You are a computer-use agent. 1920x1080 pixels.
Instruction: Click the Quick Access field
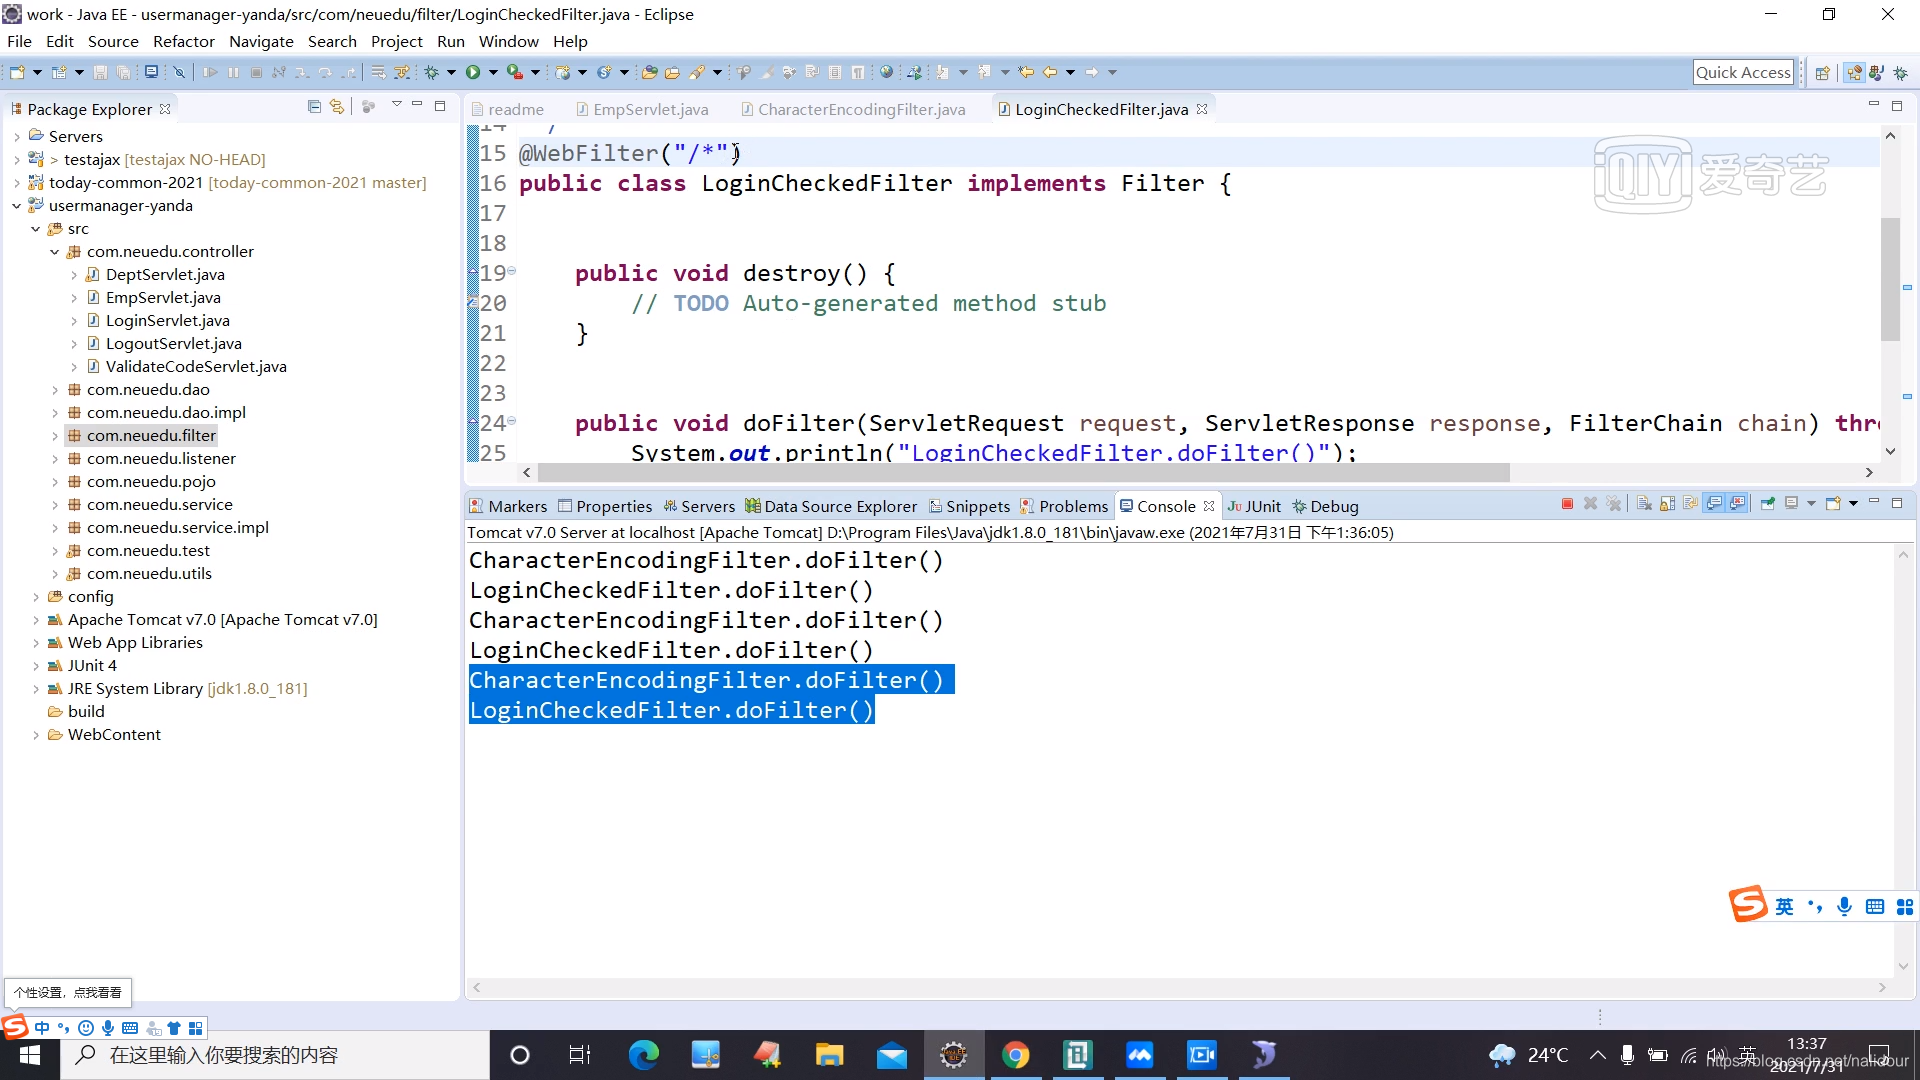1743,72
